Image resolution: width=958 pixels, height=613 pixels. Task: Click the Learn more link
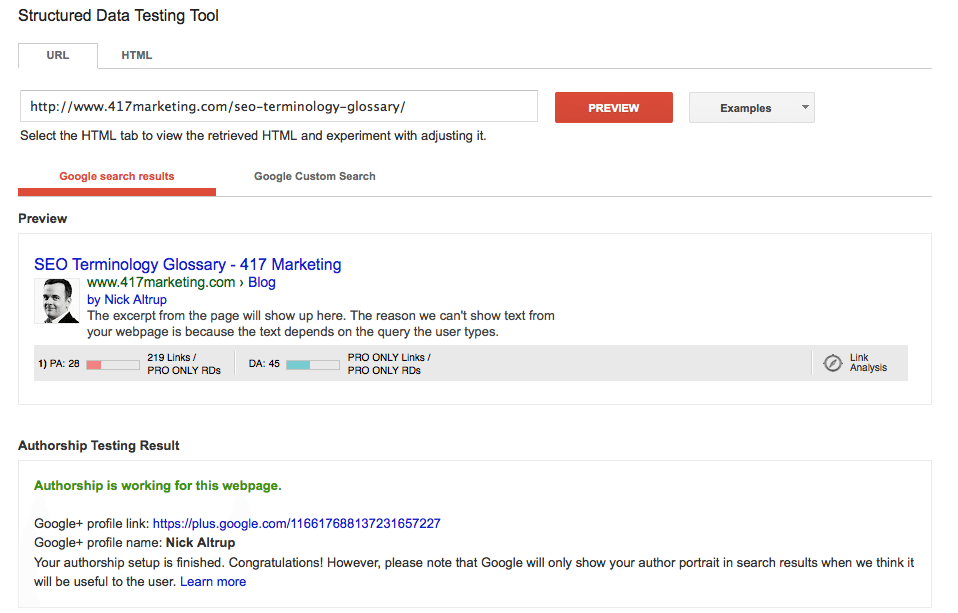click(x=213, y=582)
